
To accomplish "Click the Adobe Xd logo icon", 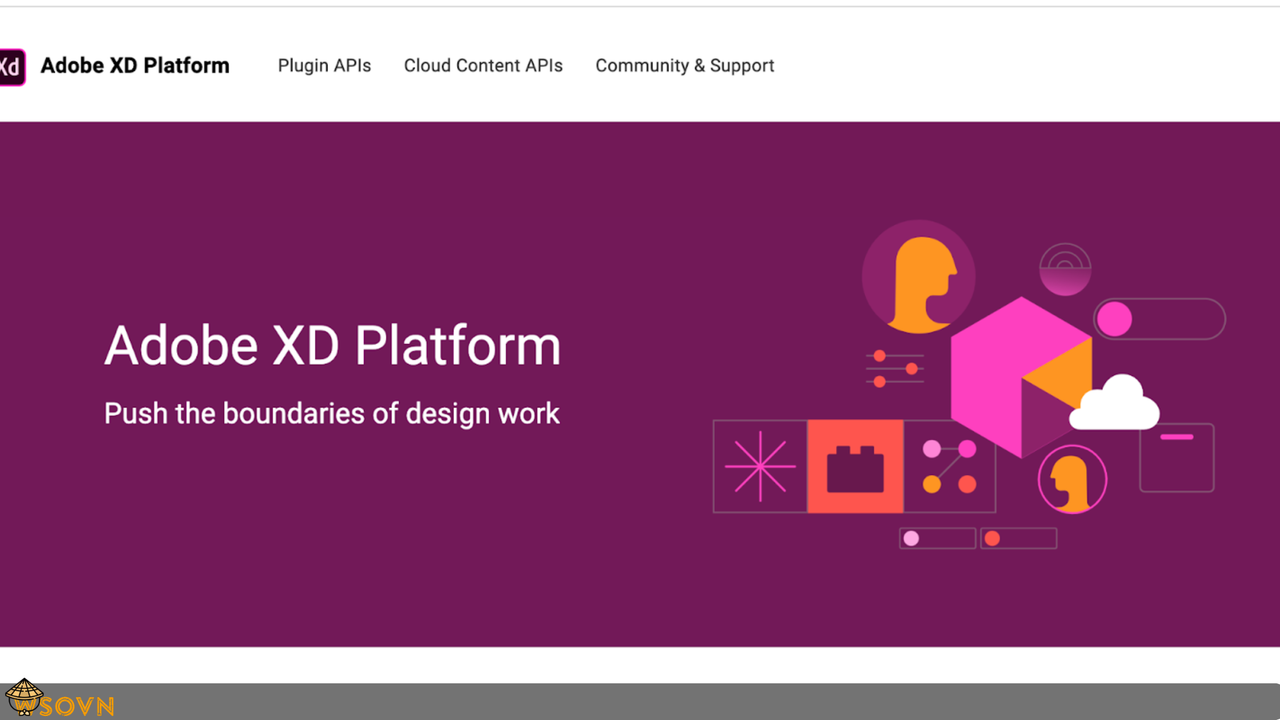I will [x=11, y=67].
